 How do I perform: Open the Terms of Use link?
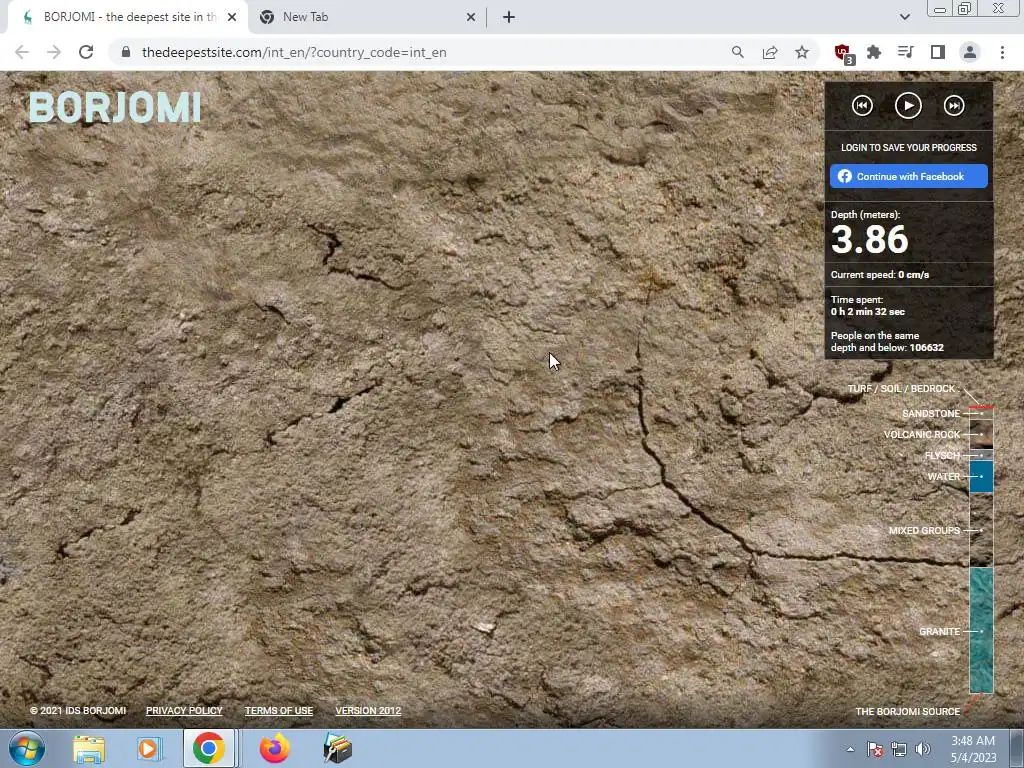pos(279,711)
